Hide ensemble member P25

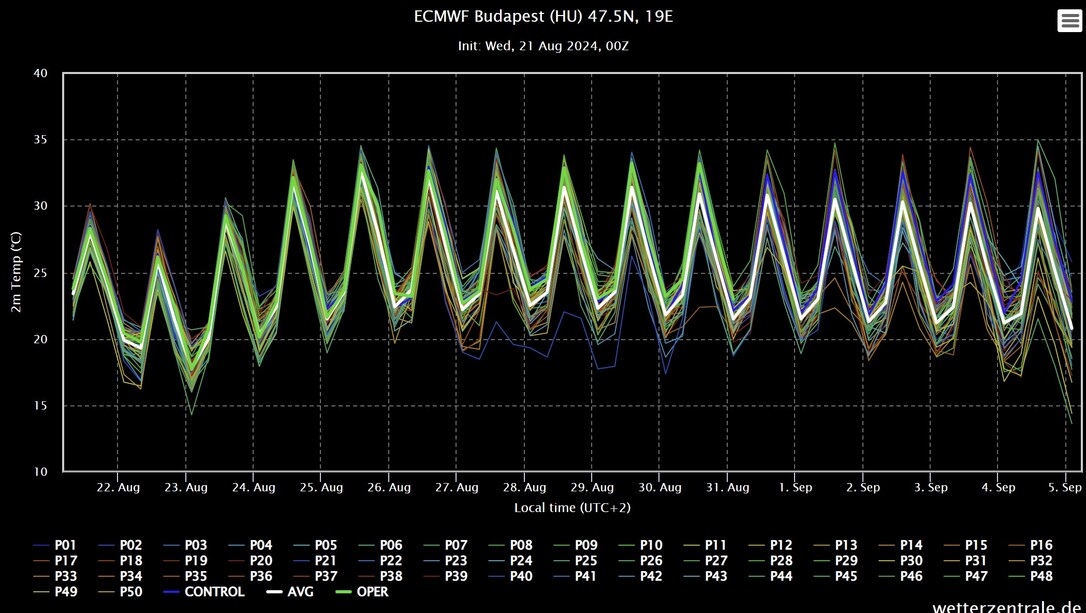(x=587, y=561)
